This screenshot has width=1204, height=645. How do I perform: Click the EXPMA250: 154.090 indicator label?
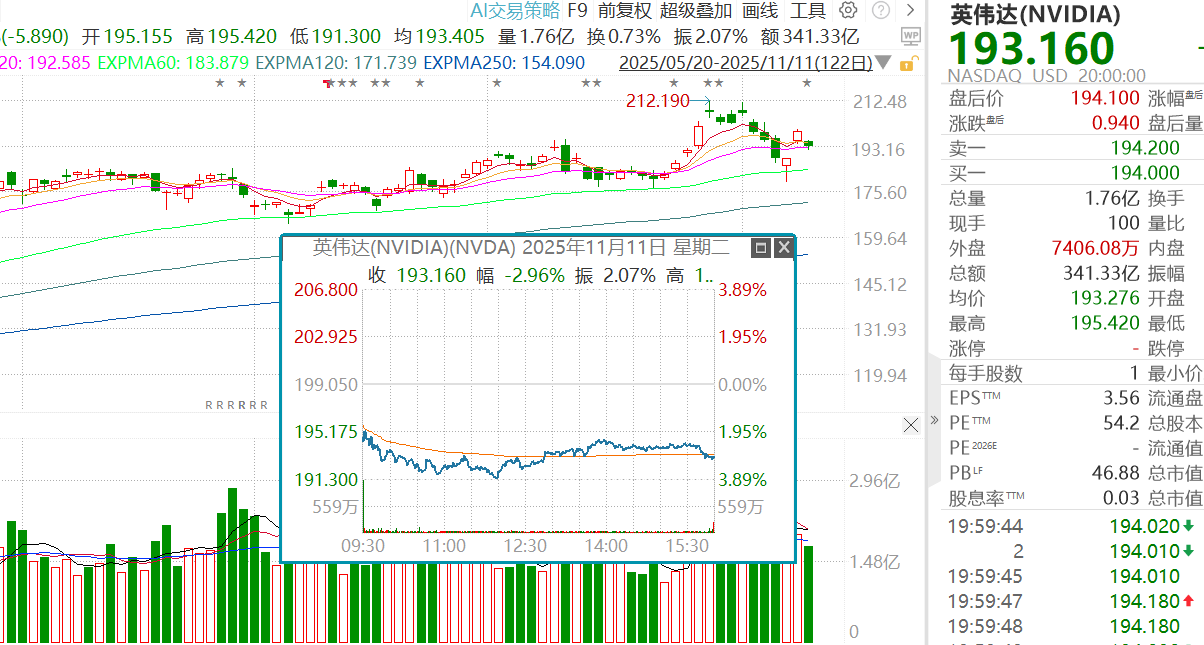(x=504, y=63)
